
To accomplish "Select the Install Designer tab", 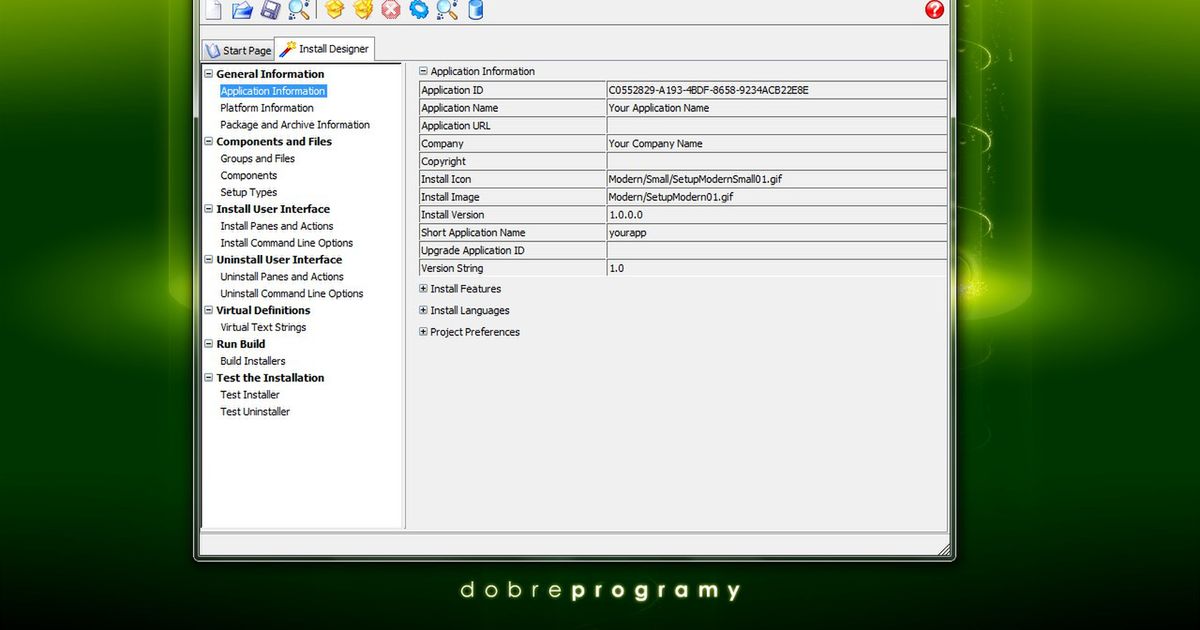I will 324,48.
